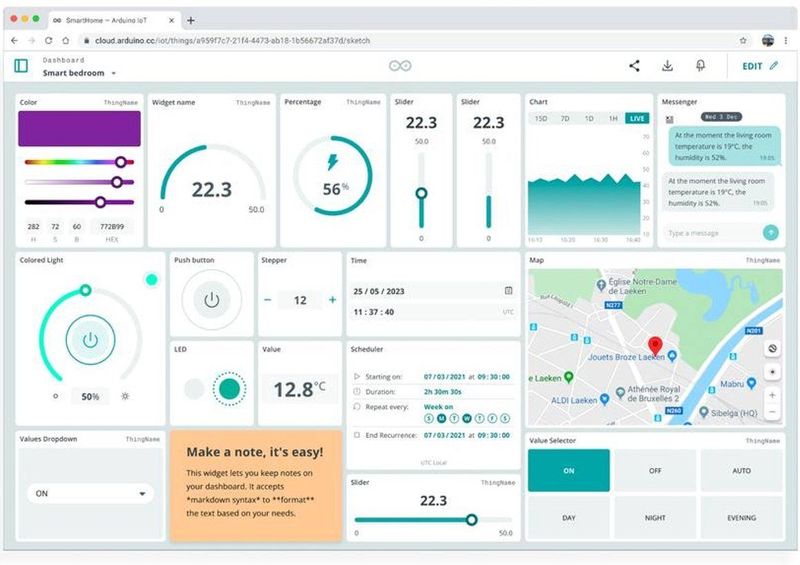Click the map zoom in plus icon
This screenshot has height=565, width=800.
771,395
